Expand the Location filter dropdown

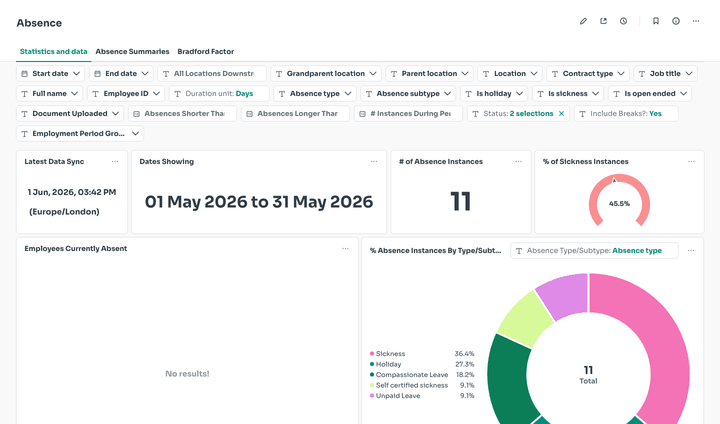[510, 73]
